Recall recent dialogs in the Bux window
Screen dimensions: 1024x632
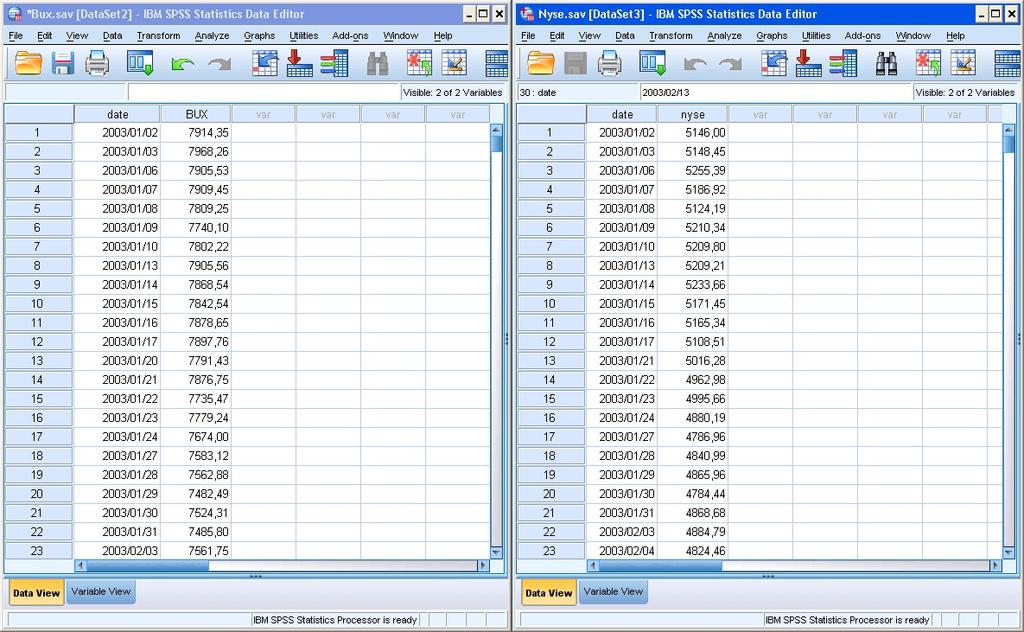point(140,63)
